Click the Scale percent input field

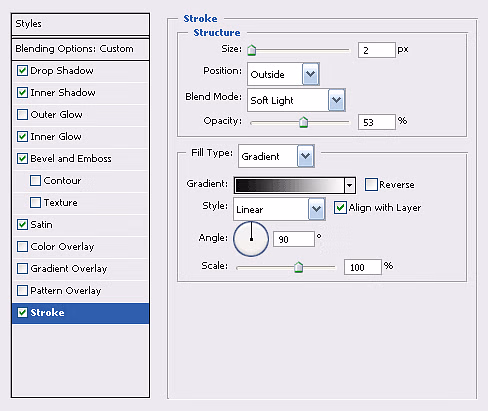[x=363, y=267]
